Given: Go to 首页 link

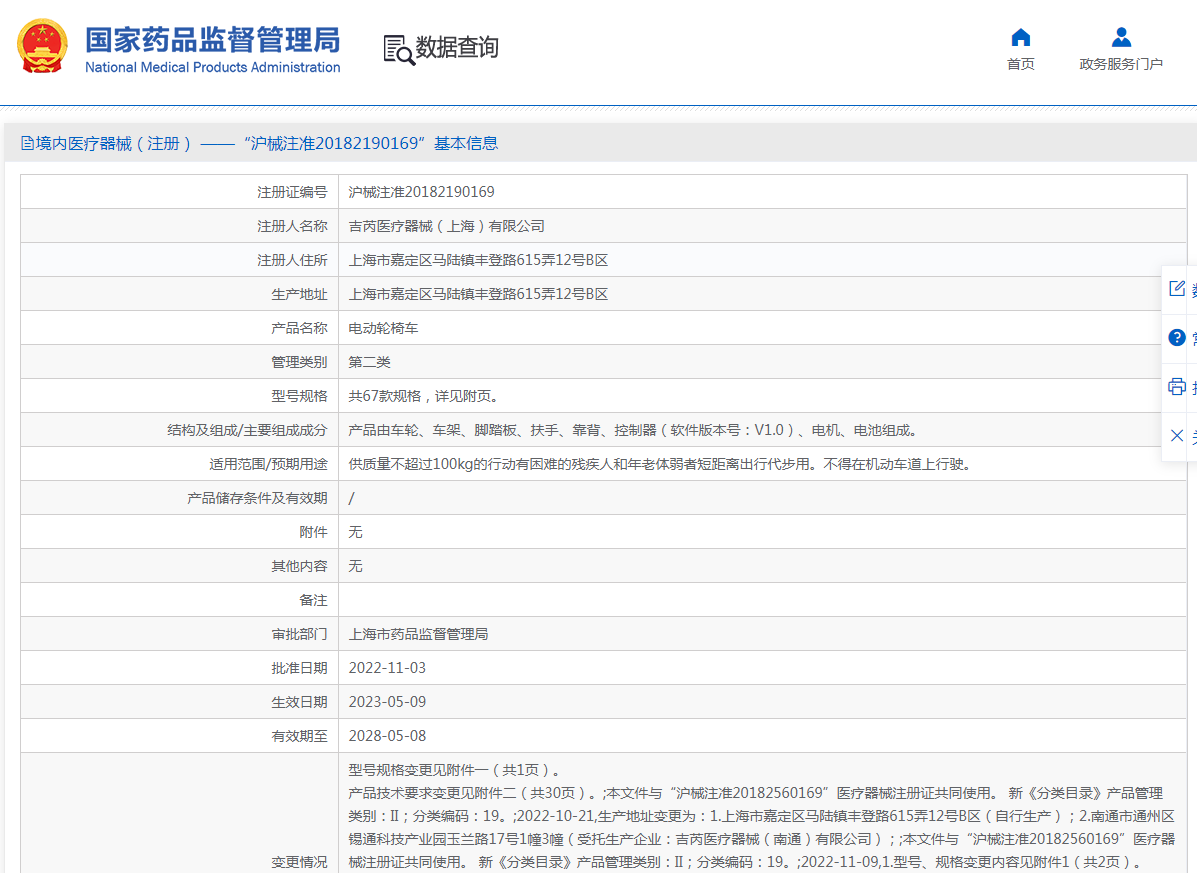Looking at the screenshot, I should click(x=1021, y=64).
